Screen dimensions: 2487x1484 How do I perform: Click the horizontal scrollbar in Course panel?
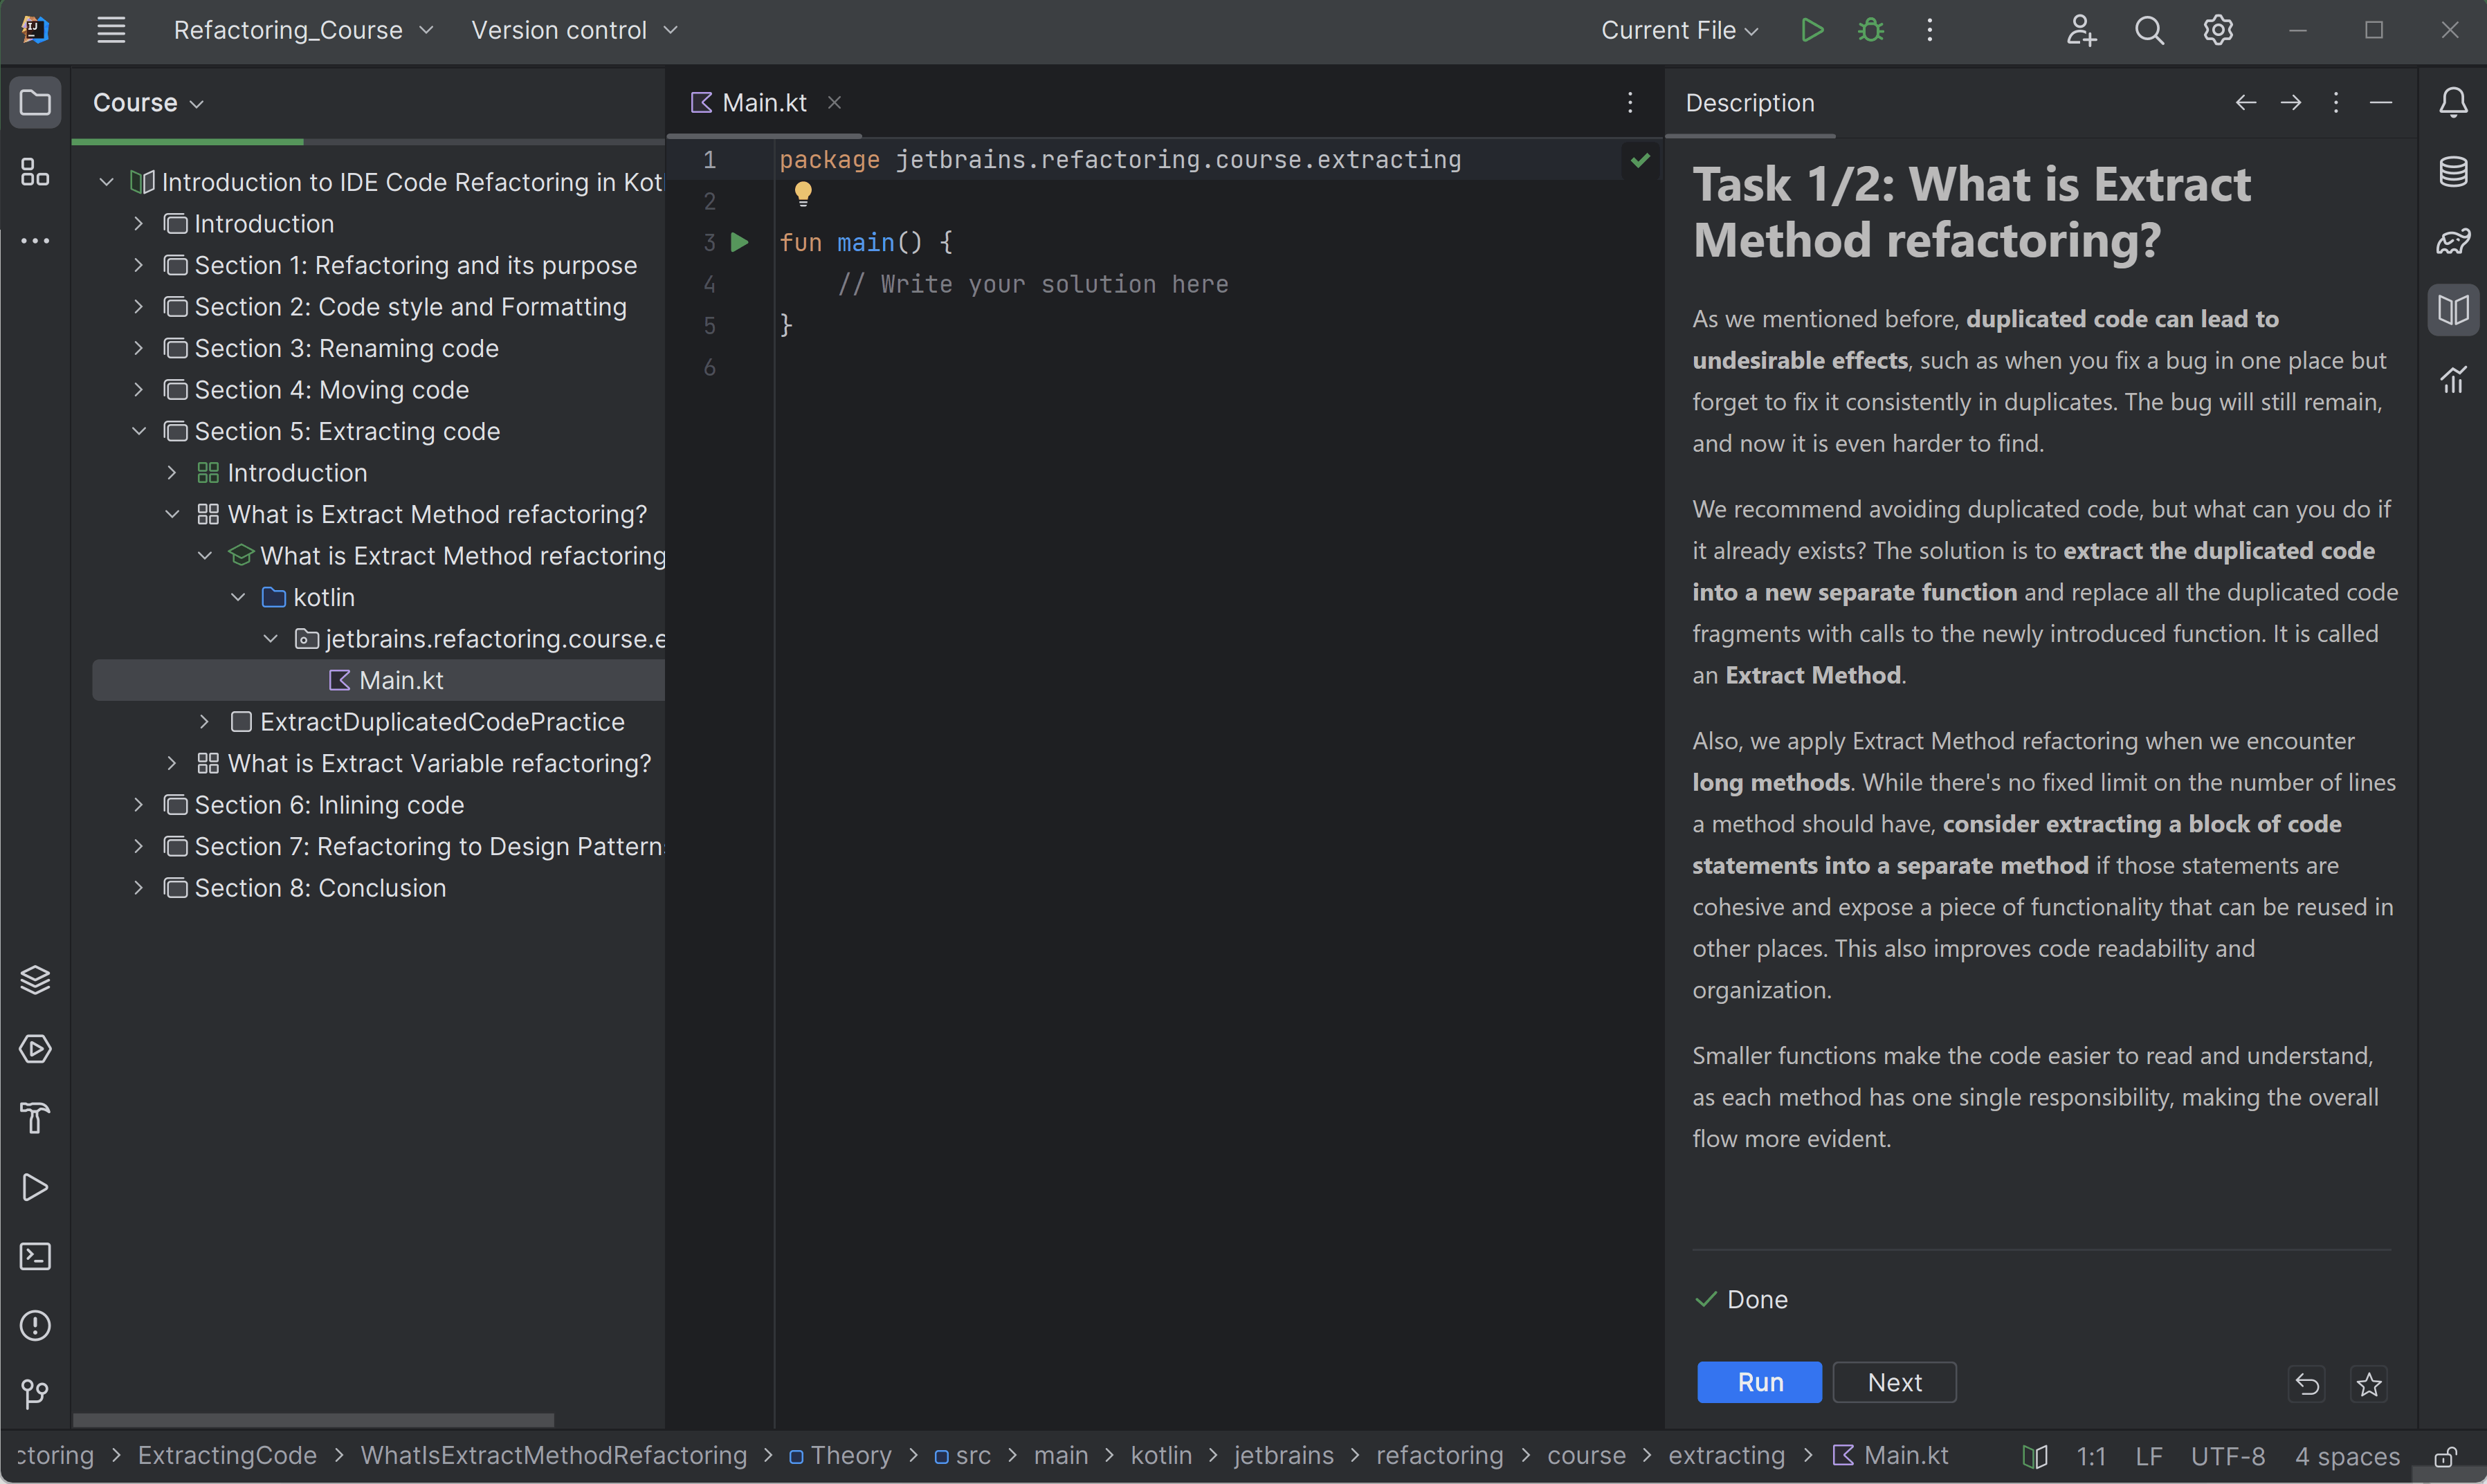313,1420
